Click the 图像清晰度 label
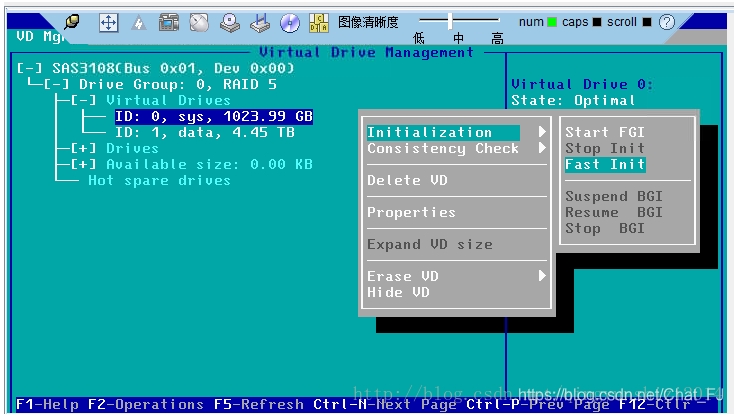734x414 pixels. tap(368, 22)
